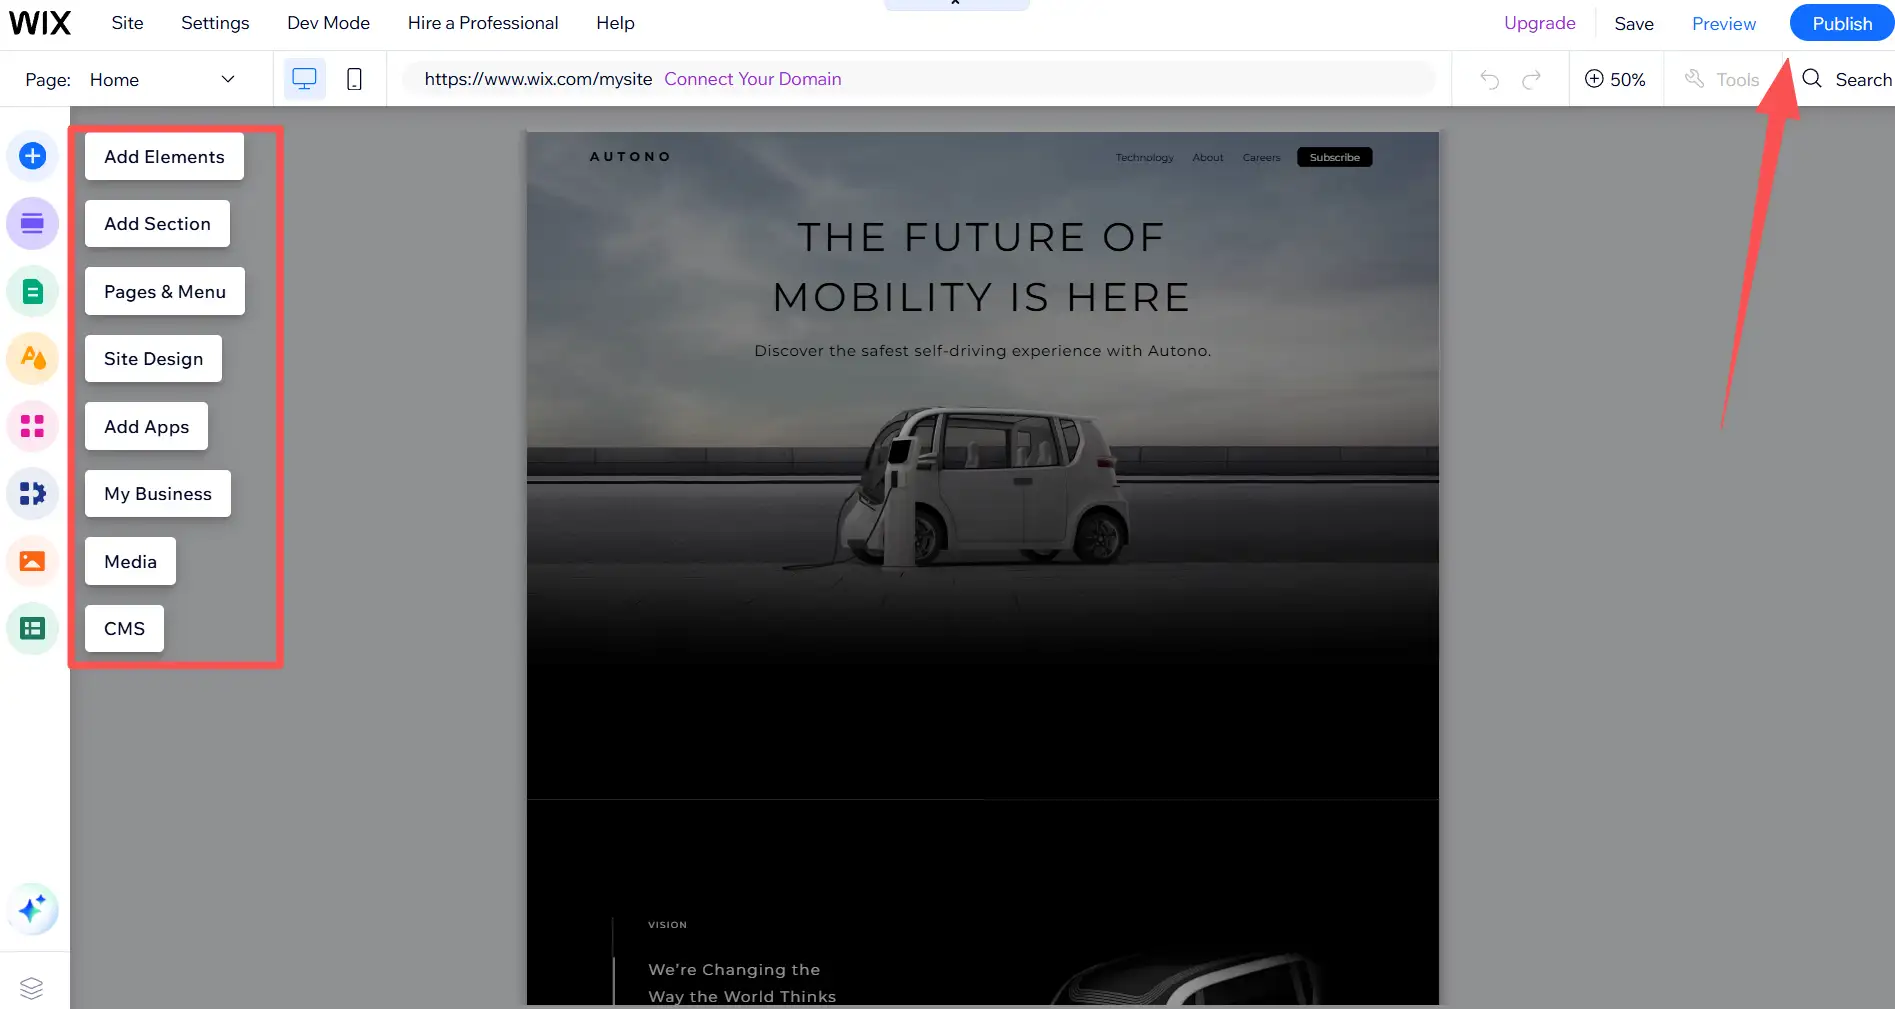1895x1009 pixels.
Task: Click the Upgrade link
Action: click(x=1539, y=23)
